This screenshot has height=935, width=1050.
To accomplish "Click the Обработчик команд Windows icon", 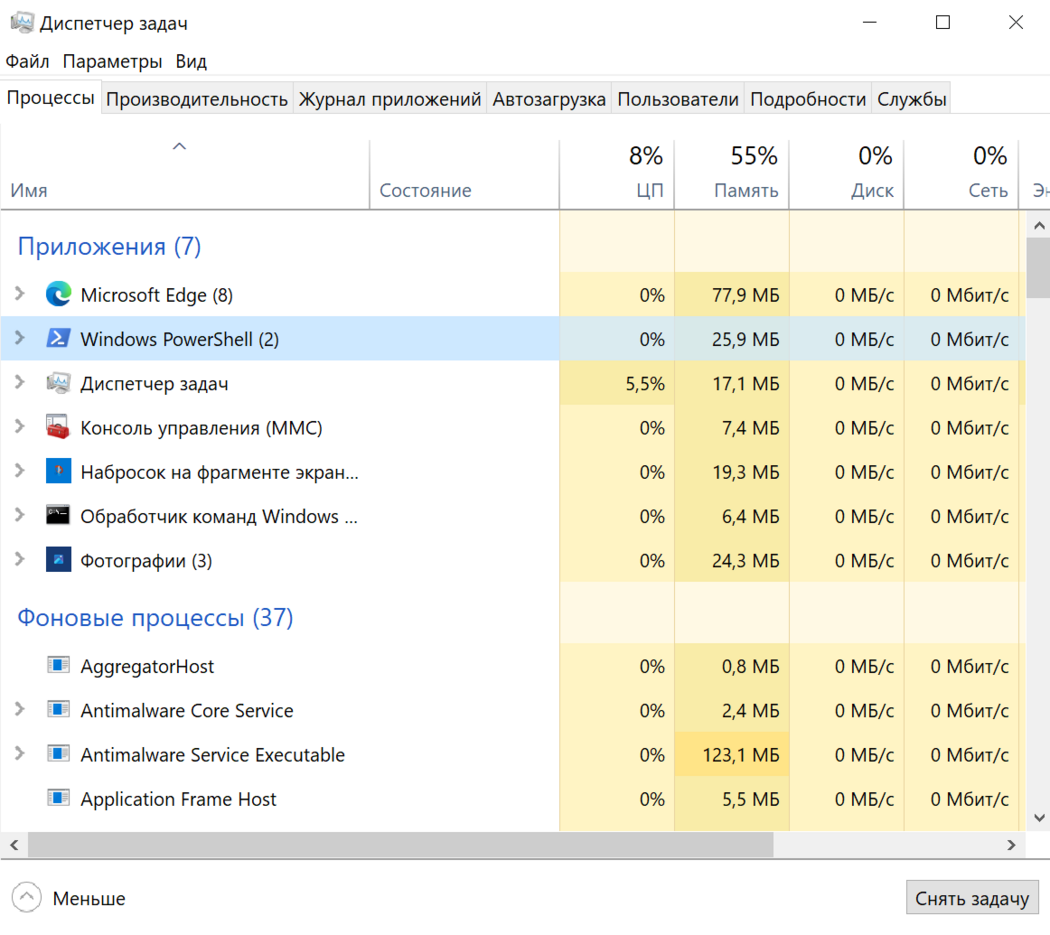I will coord(58,516).
